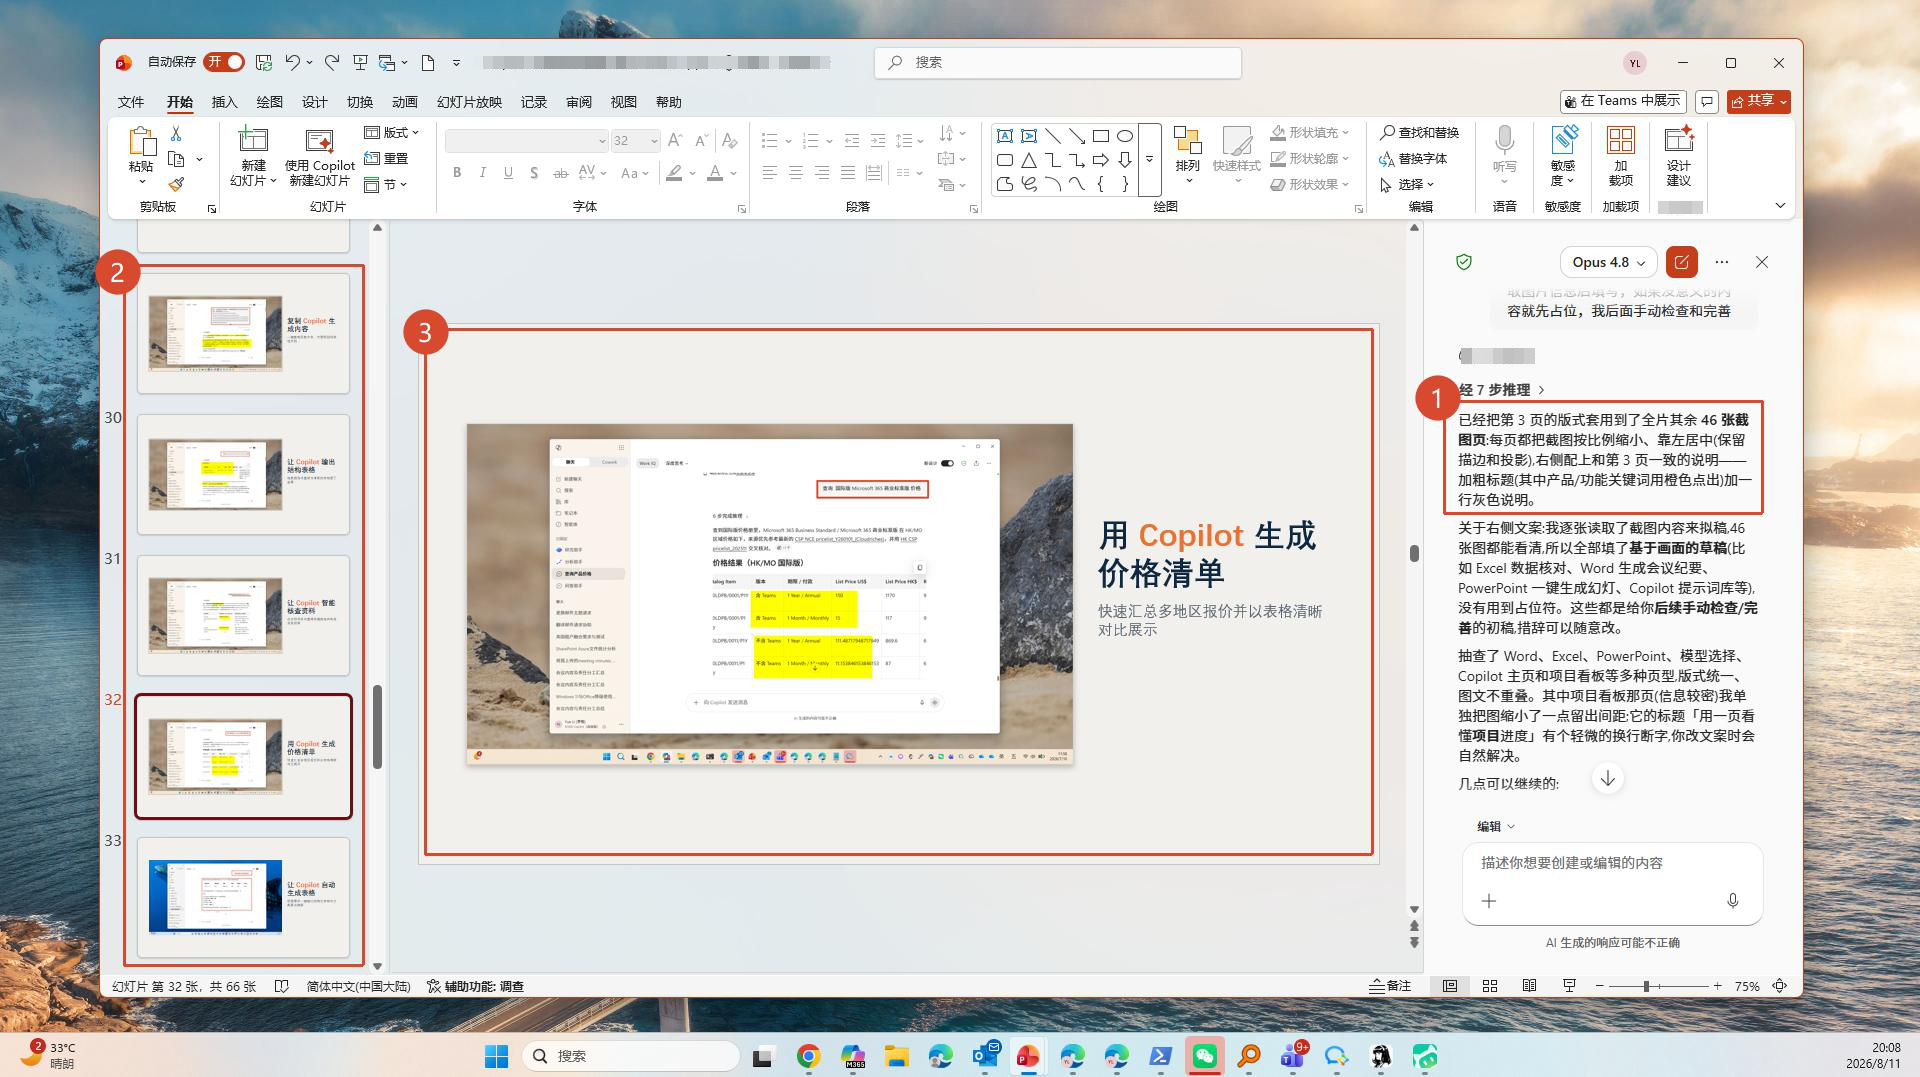The height and width of the screenshot is (1077, 1920).
Task: Open 设计建议 designer suggestions
Action: coord(1679,156)
